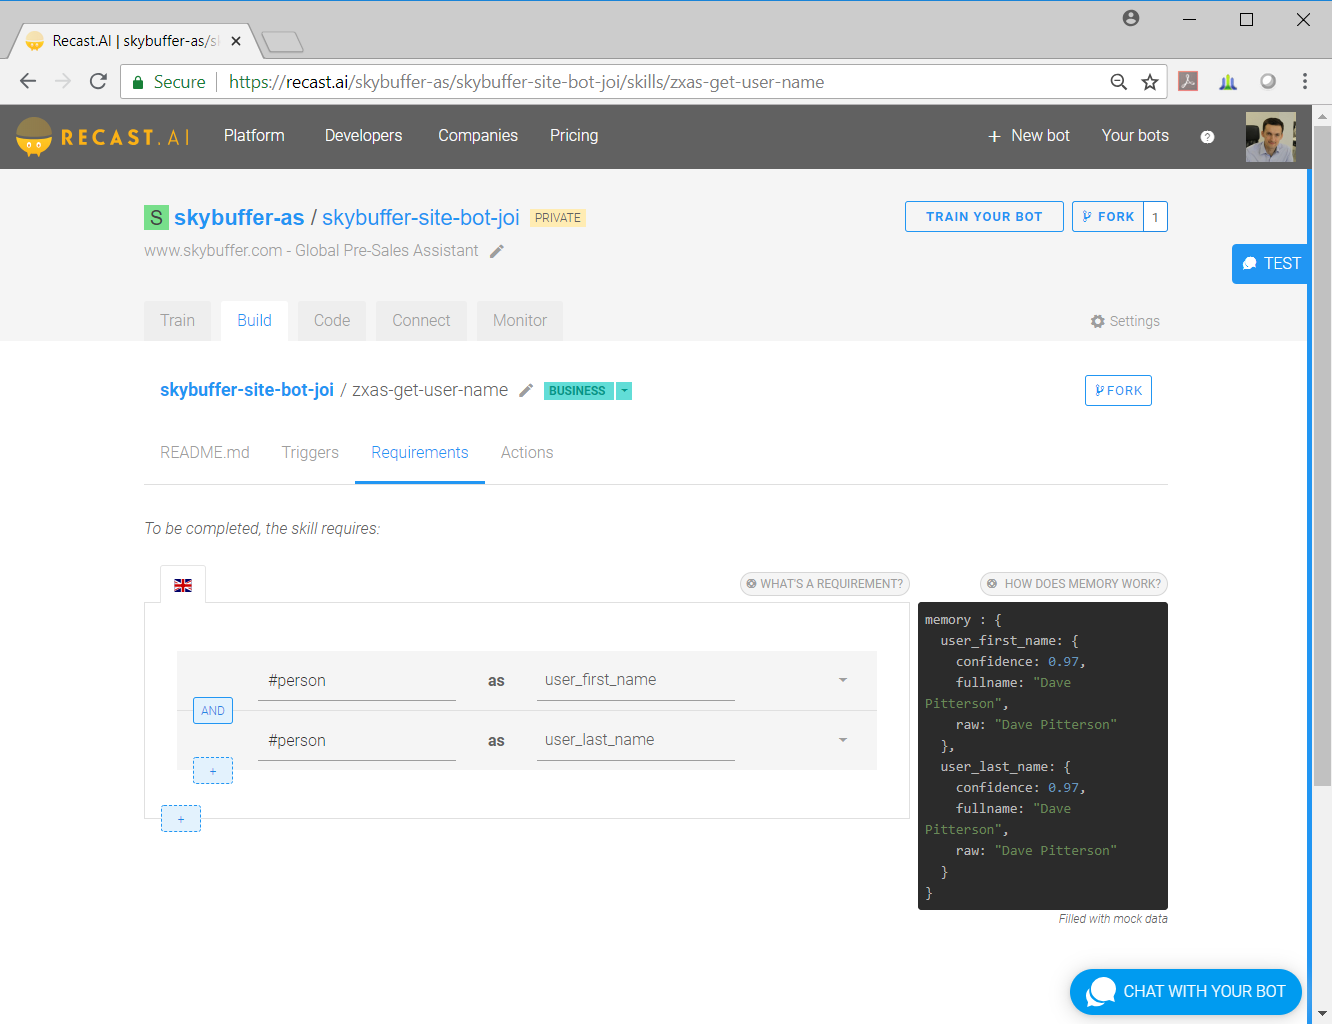Image resolution: width=1332 pixels, height=1024 pixels.
Task: Open the Triggers tab
Action: [310, 453]
